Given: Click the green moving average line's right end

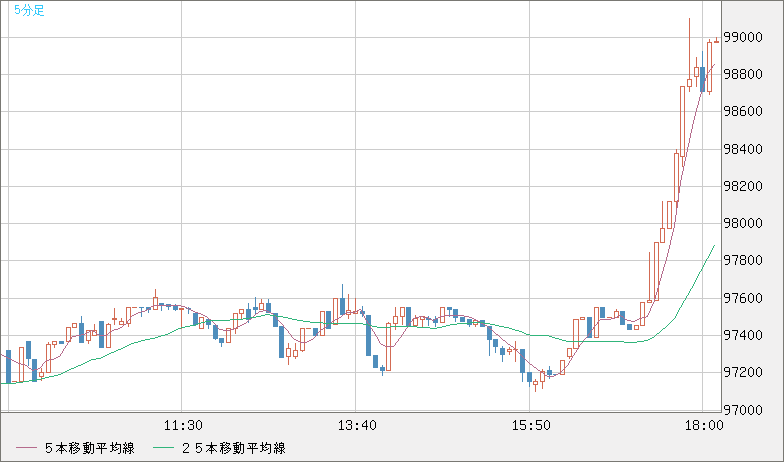Looking at the screenshot, I should point(713,246).
